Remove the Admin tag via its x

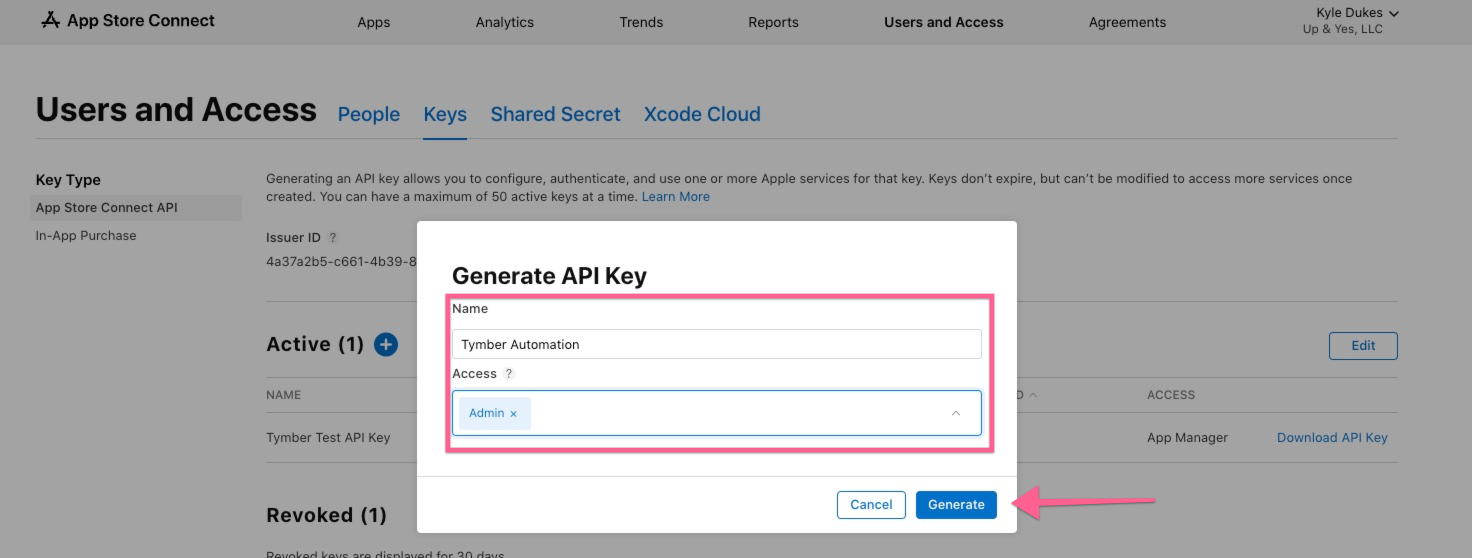(x=514, y=414)
